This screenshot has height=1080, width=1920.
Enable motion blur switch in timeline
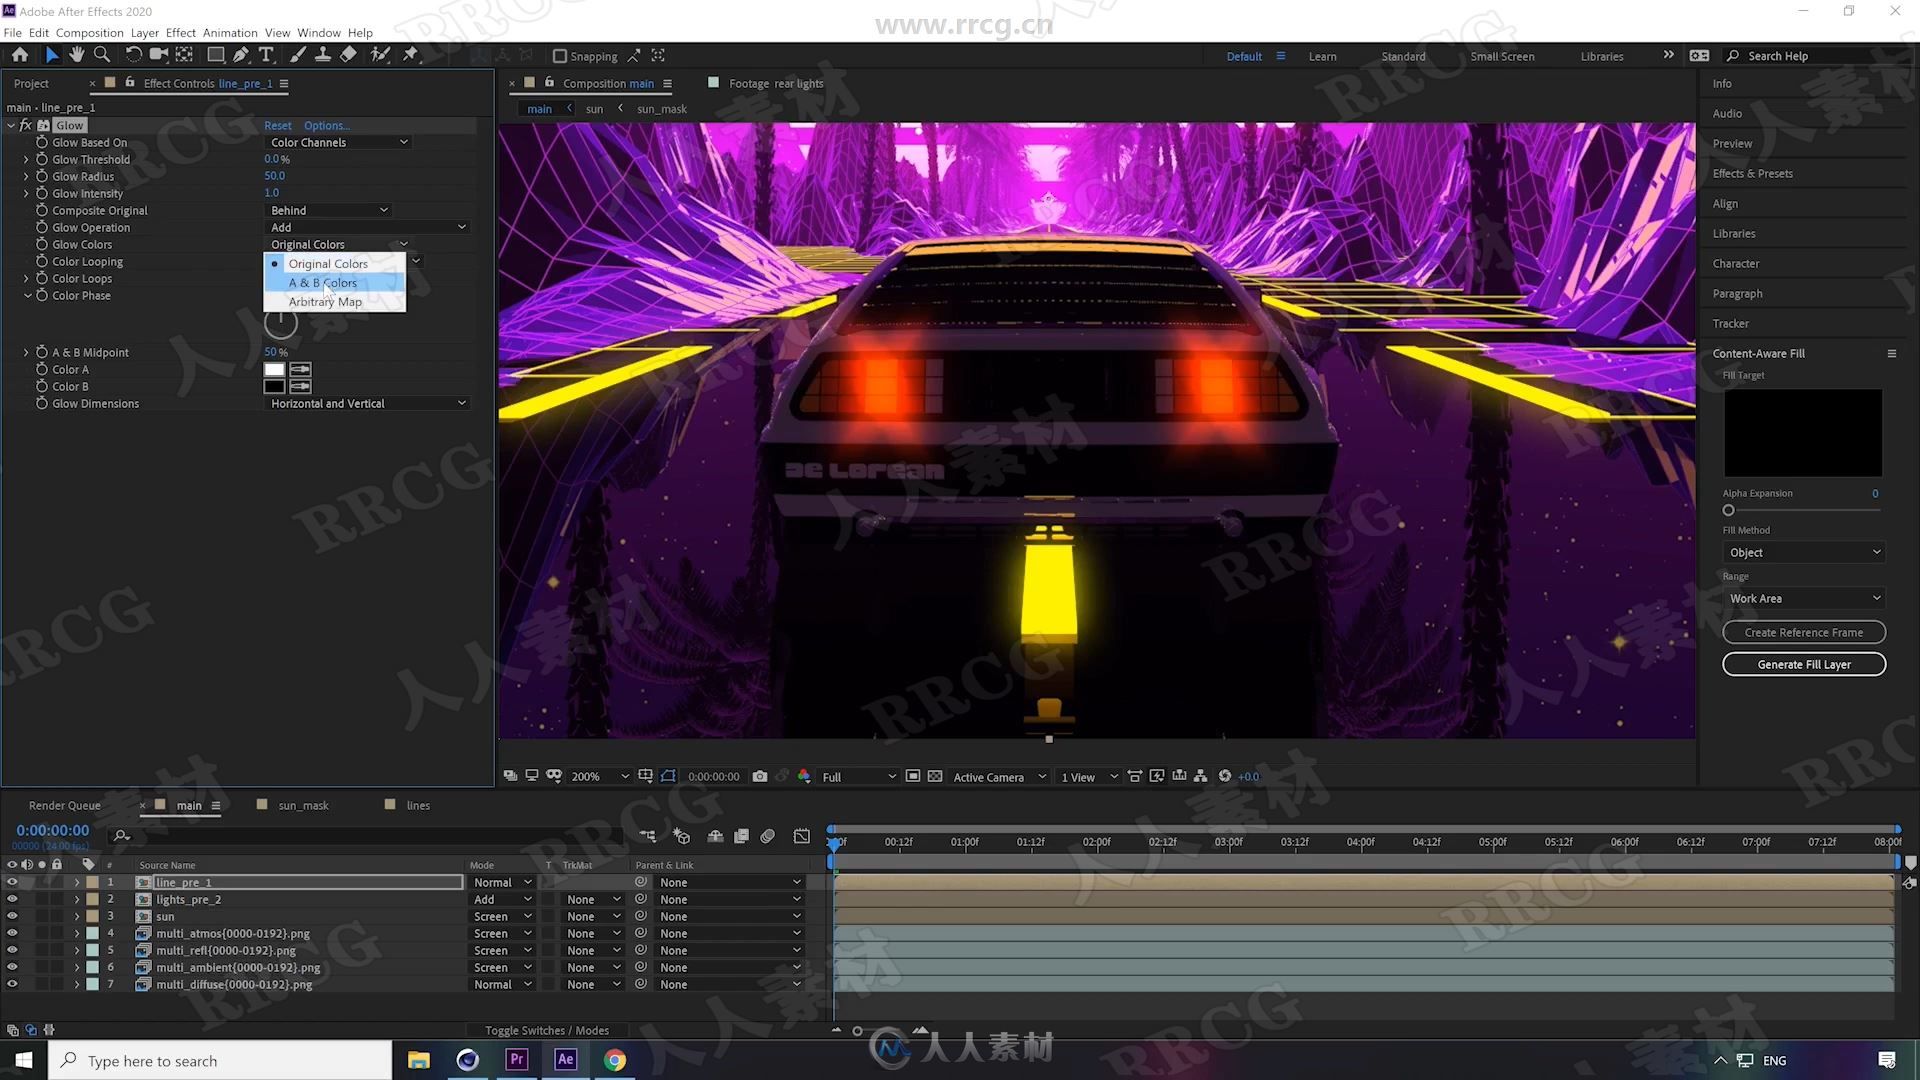coord(768,836)
